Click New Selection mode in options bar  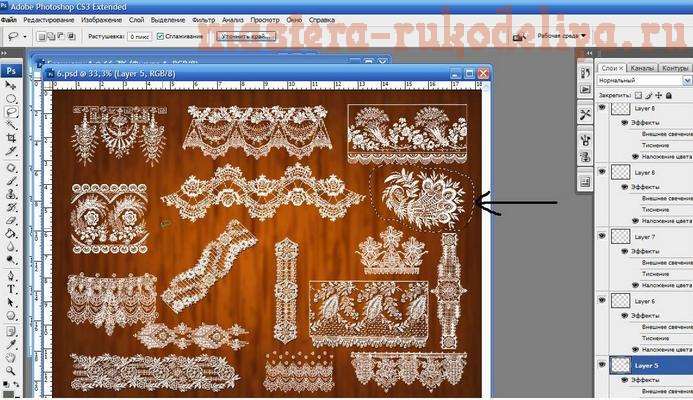click(42, 37)
